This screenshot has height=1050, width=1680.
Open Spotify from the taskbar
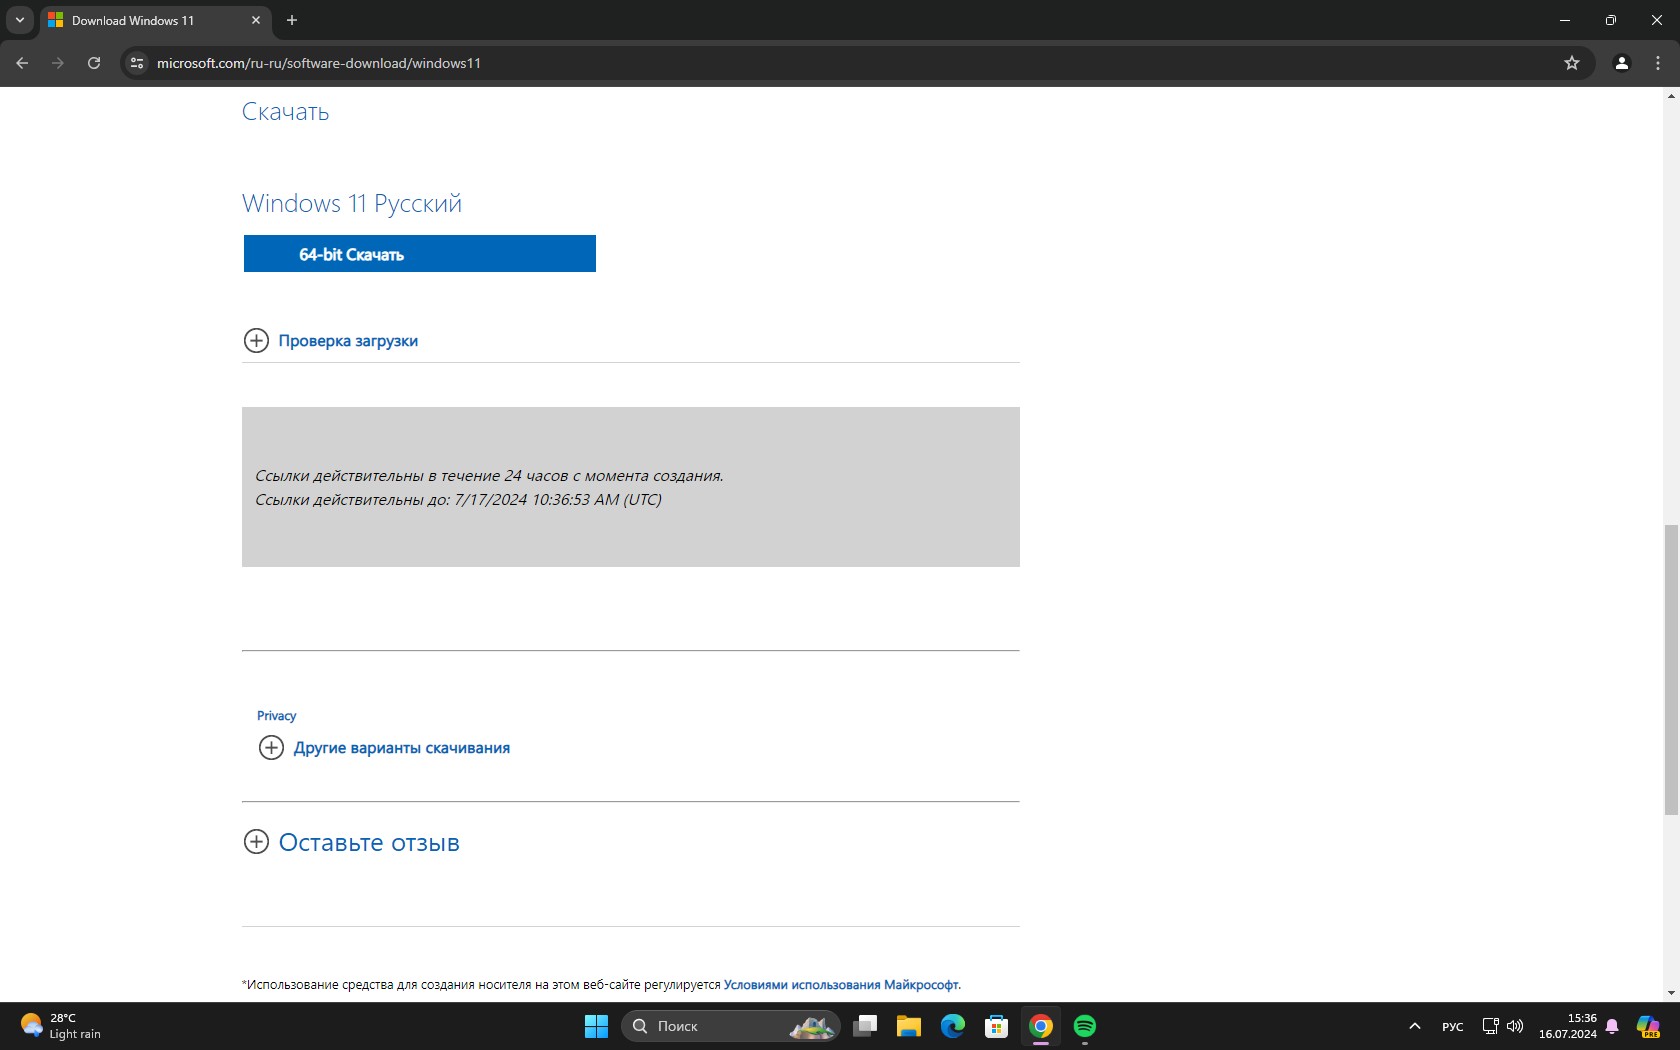1085,1026
